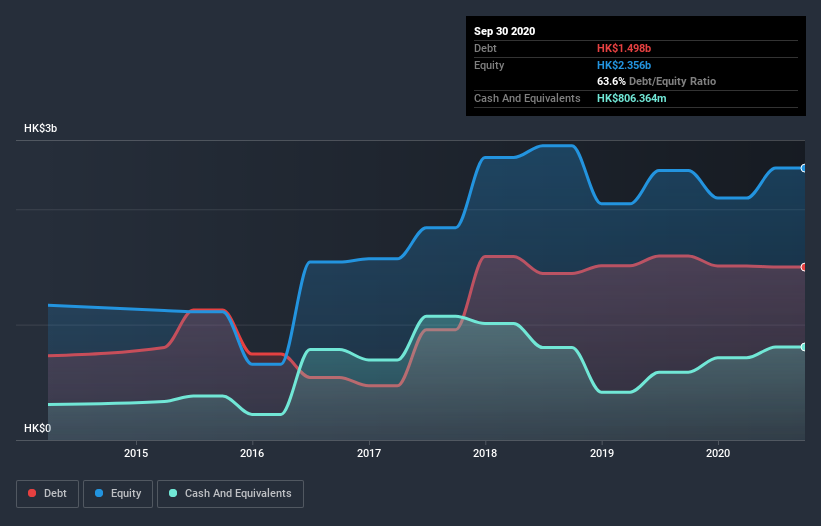The image size is (821, 526).
Task: Click the HK$806.364m cash value
Action: point(631,98)
